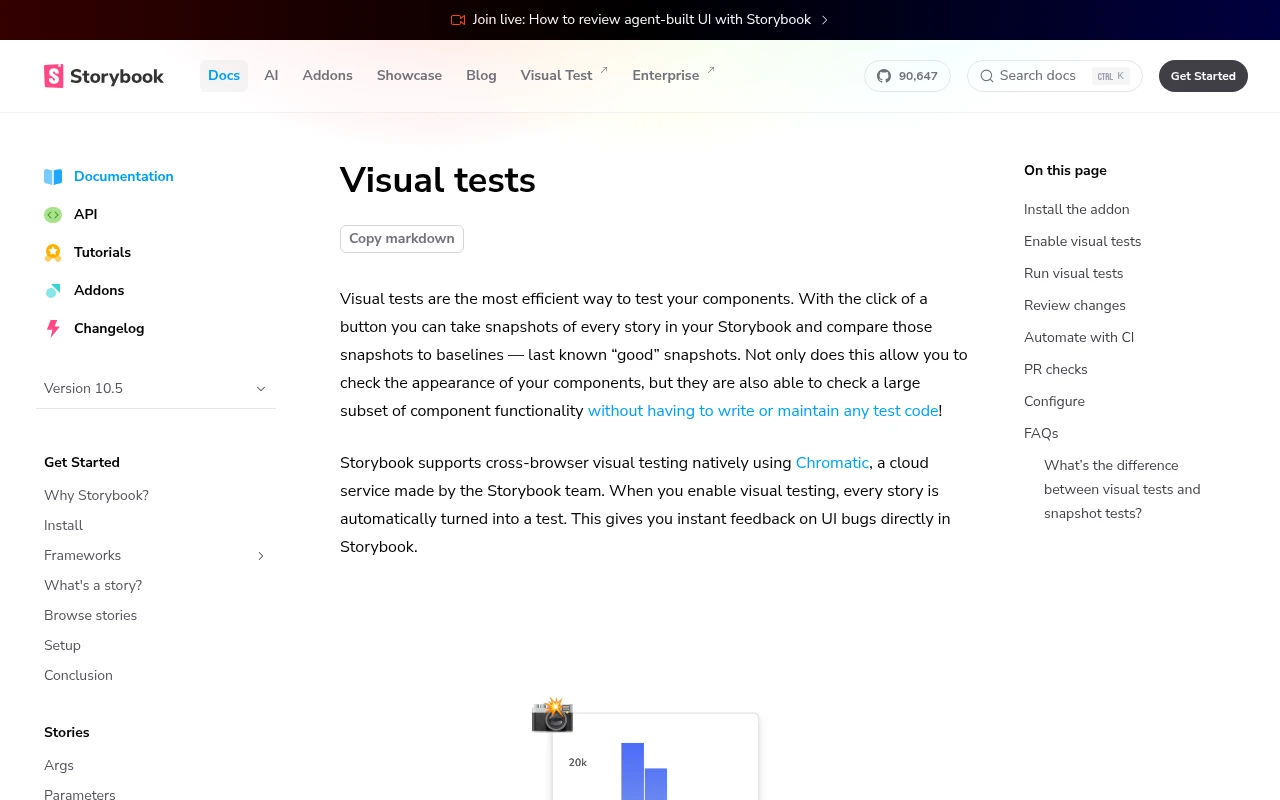
Task: Jump to 'Automate with CI' section
Action: 1079,338
